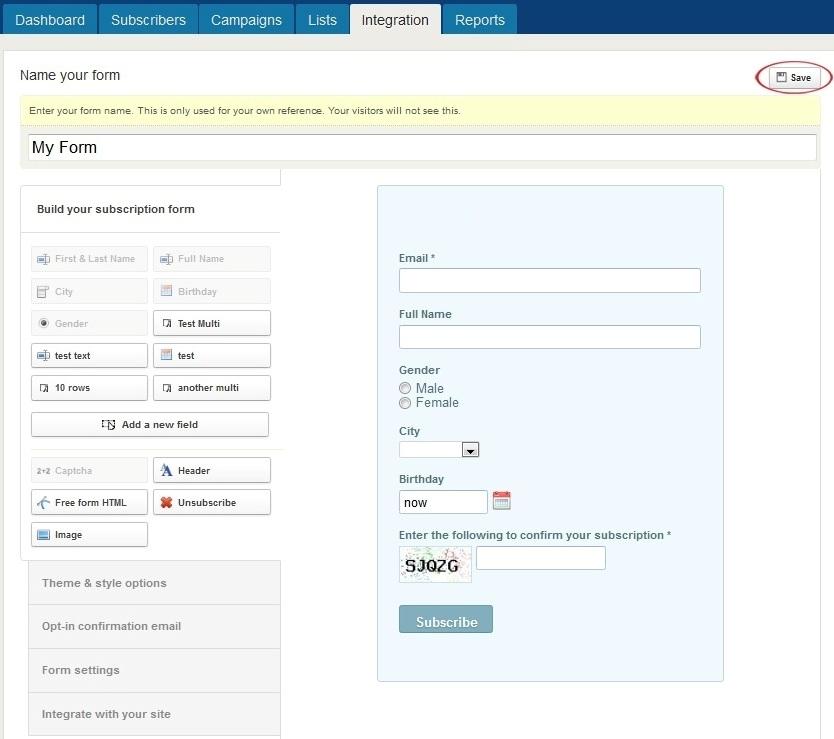The width and height of the screenshot is (834, 739).
Task: Click the Birthday calendar icon in field palette
Action: (166, 290)
